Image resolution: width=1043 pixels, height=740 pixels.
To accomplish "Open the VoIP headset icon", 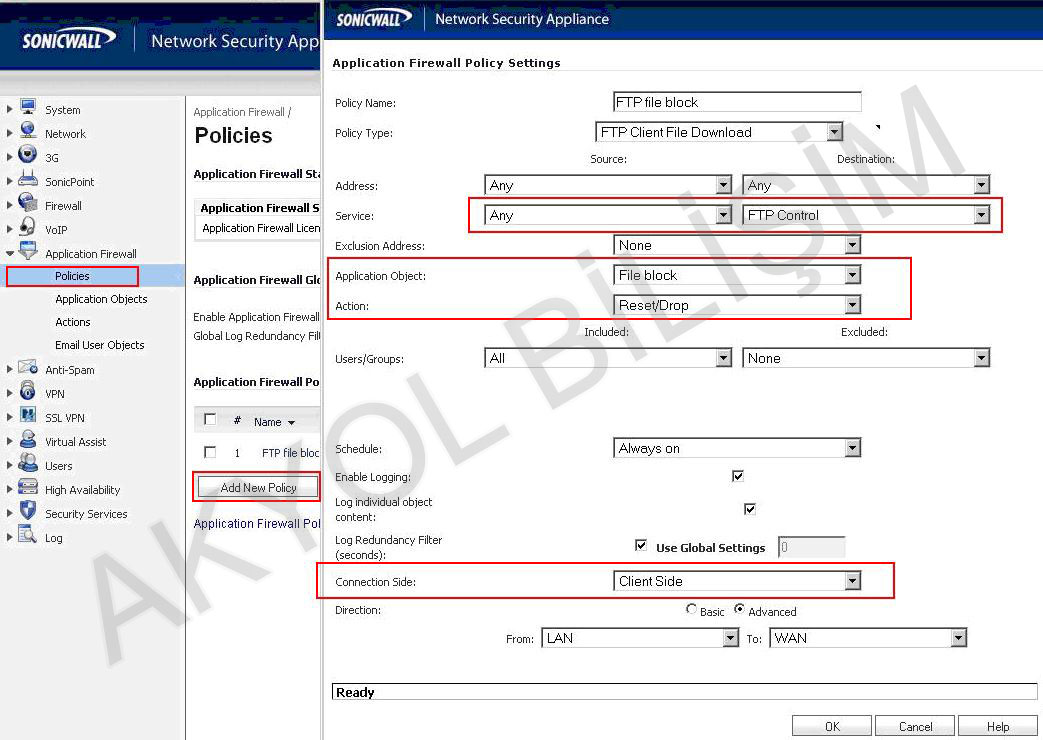I will pyautogui.click(x=28, y=229).
